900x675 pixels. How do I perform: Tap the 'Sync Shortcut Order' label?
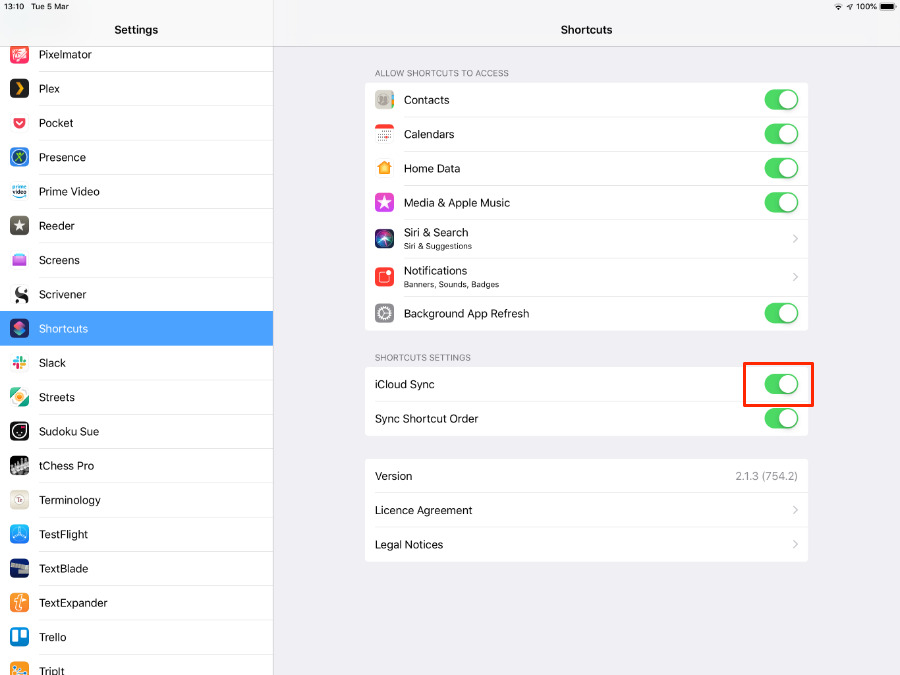click(x=426, y=418)
